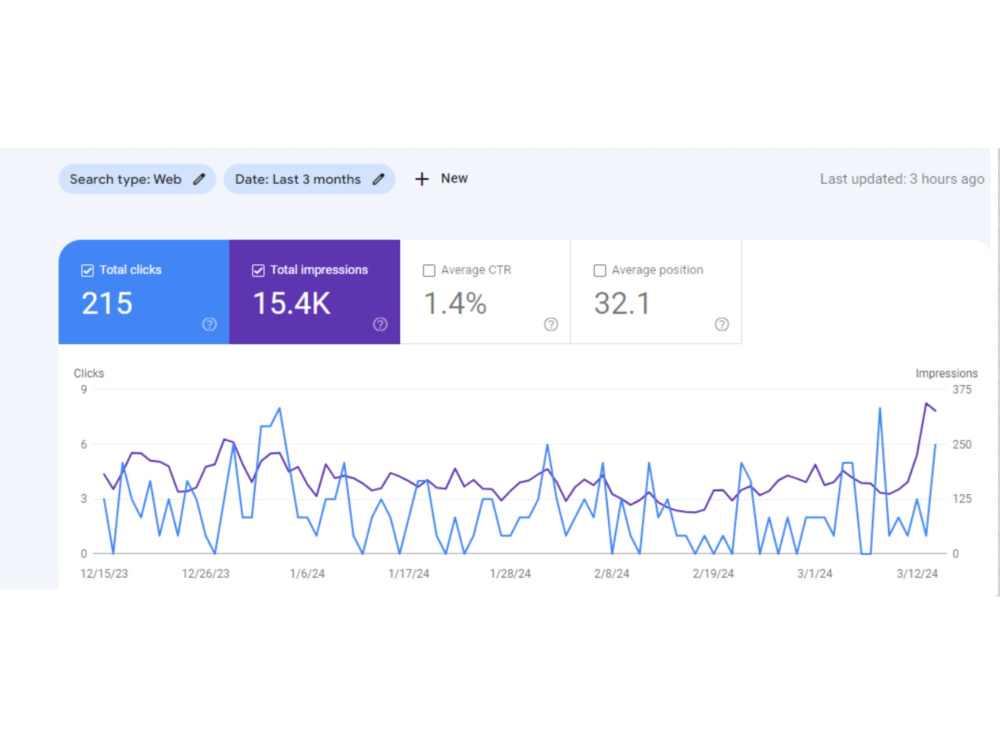The height and width of the screenshot is (750, 1000).
Task: Click the 2/19/24 date label
Action: (713, 573)
